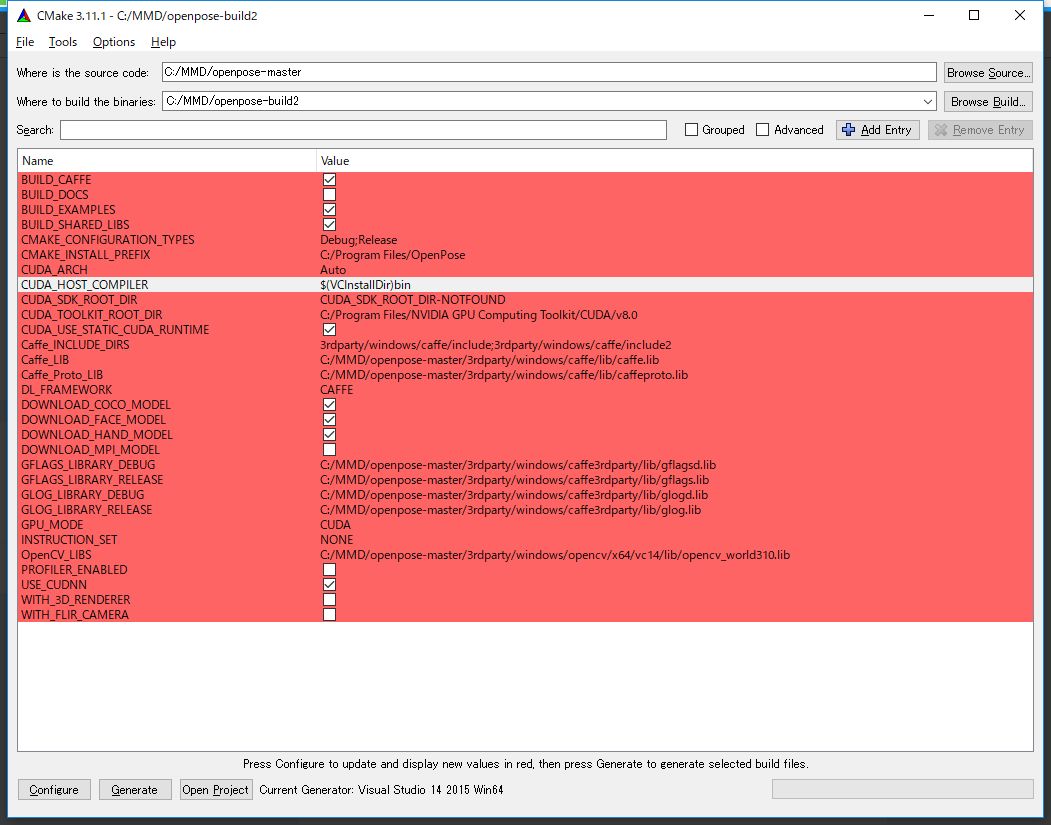The image size is (1051, 825).
Task: Open the project in Visual Studio
Action: (215, 789)
